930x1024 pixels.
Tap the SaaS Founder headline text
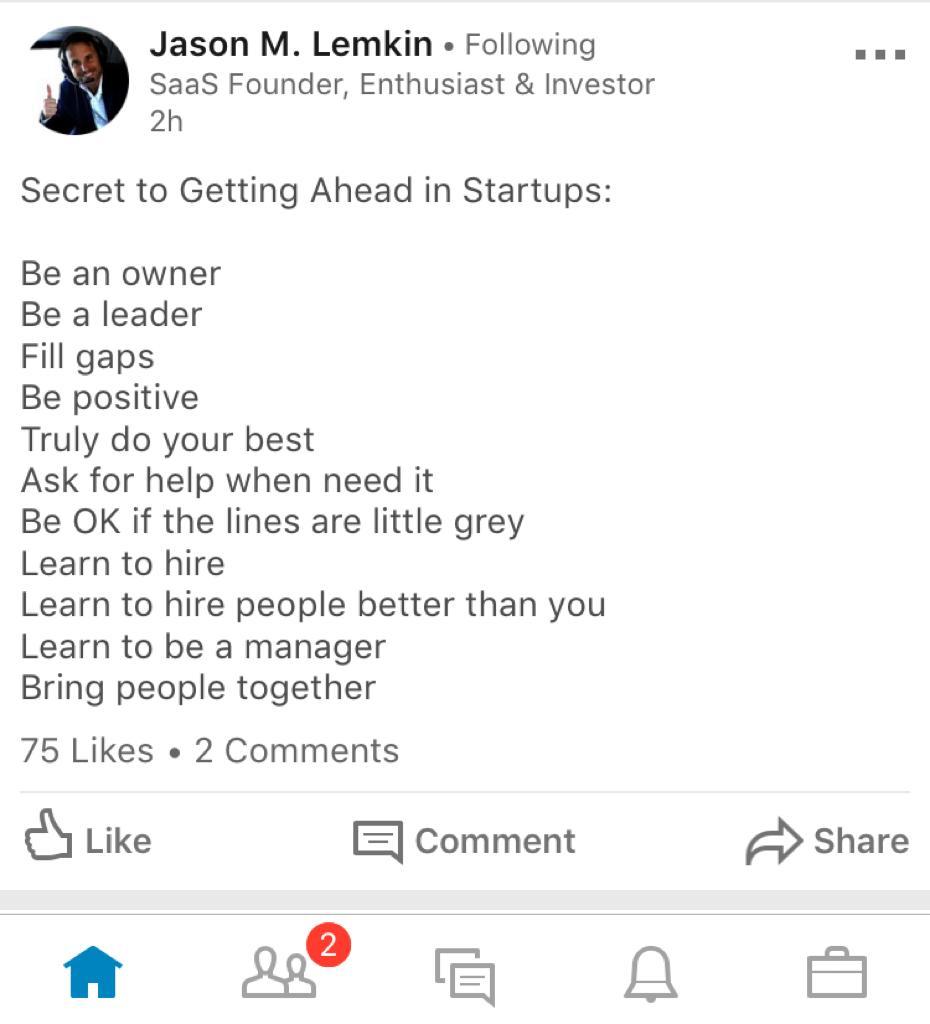pyautogui.click(x=402, y=84)
